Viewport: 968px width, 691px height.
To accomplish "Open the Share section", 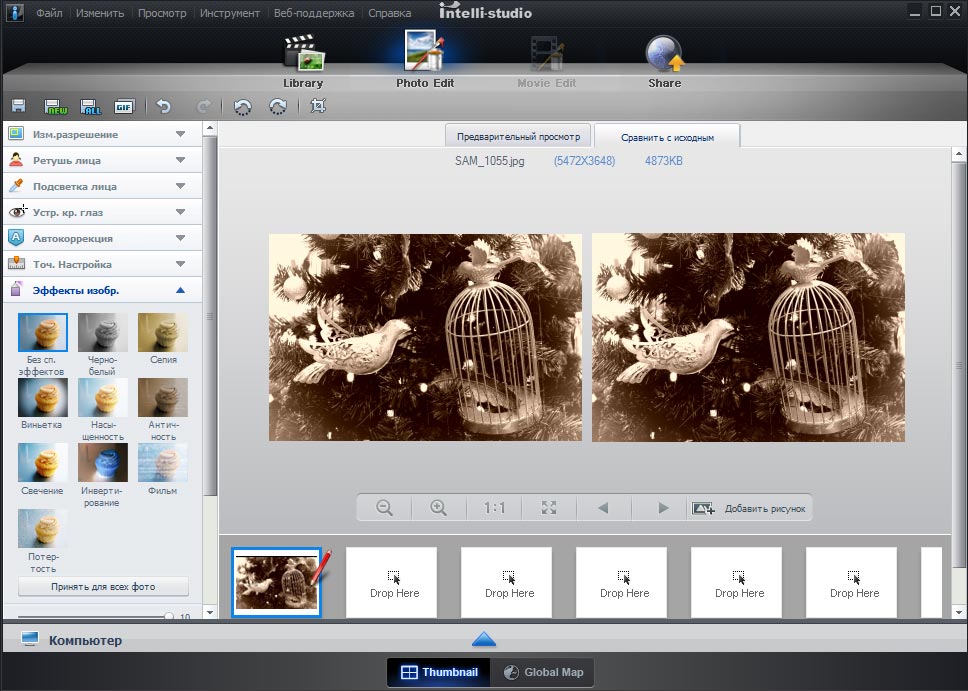I will click(664, 62).
